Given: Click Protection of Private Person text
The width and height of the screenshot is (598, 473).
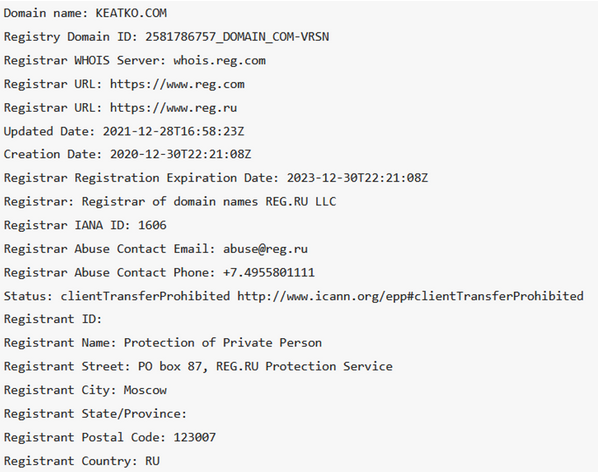Looking at the screenshot, I should coord(223,343).
